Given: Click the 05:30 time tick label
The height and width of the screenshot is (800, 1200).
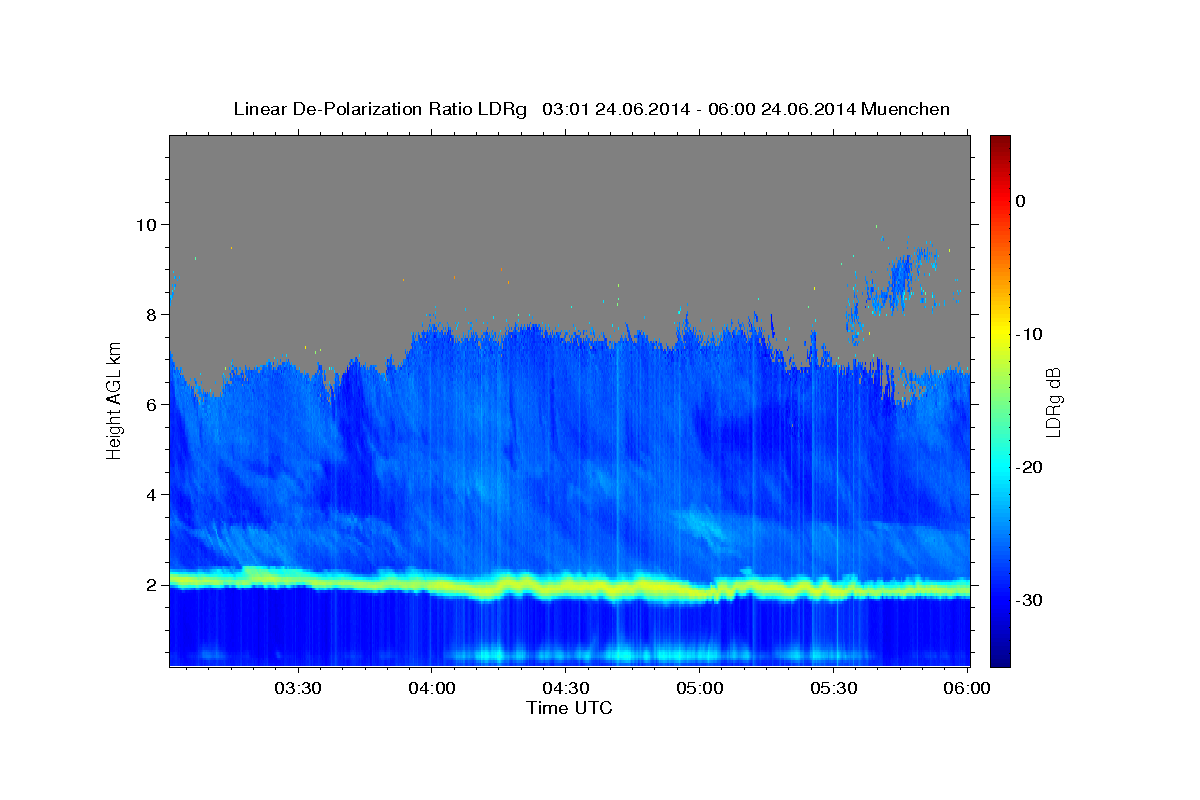Looking at the screenshot, I should point(834,689).
